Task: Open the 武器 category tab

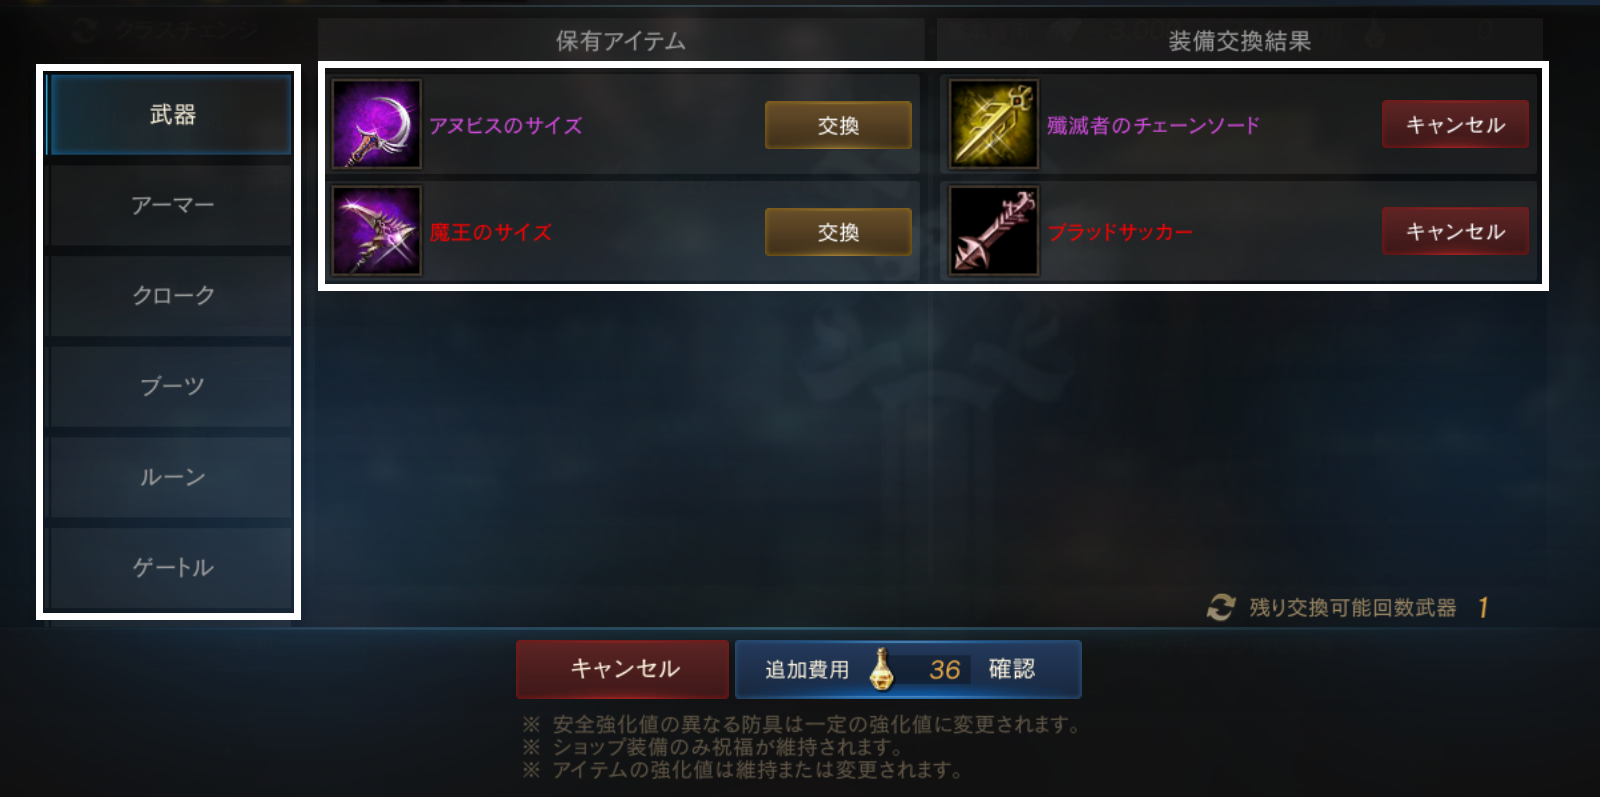Action: click(x=171, y=115)
